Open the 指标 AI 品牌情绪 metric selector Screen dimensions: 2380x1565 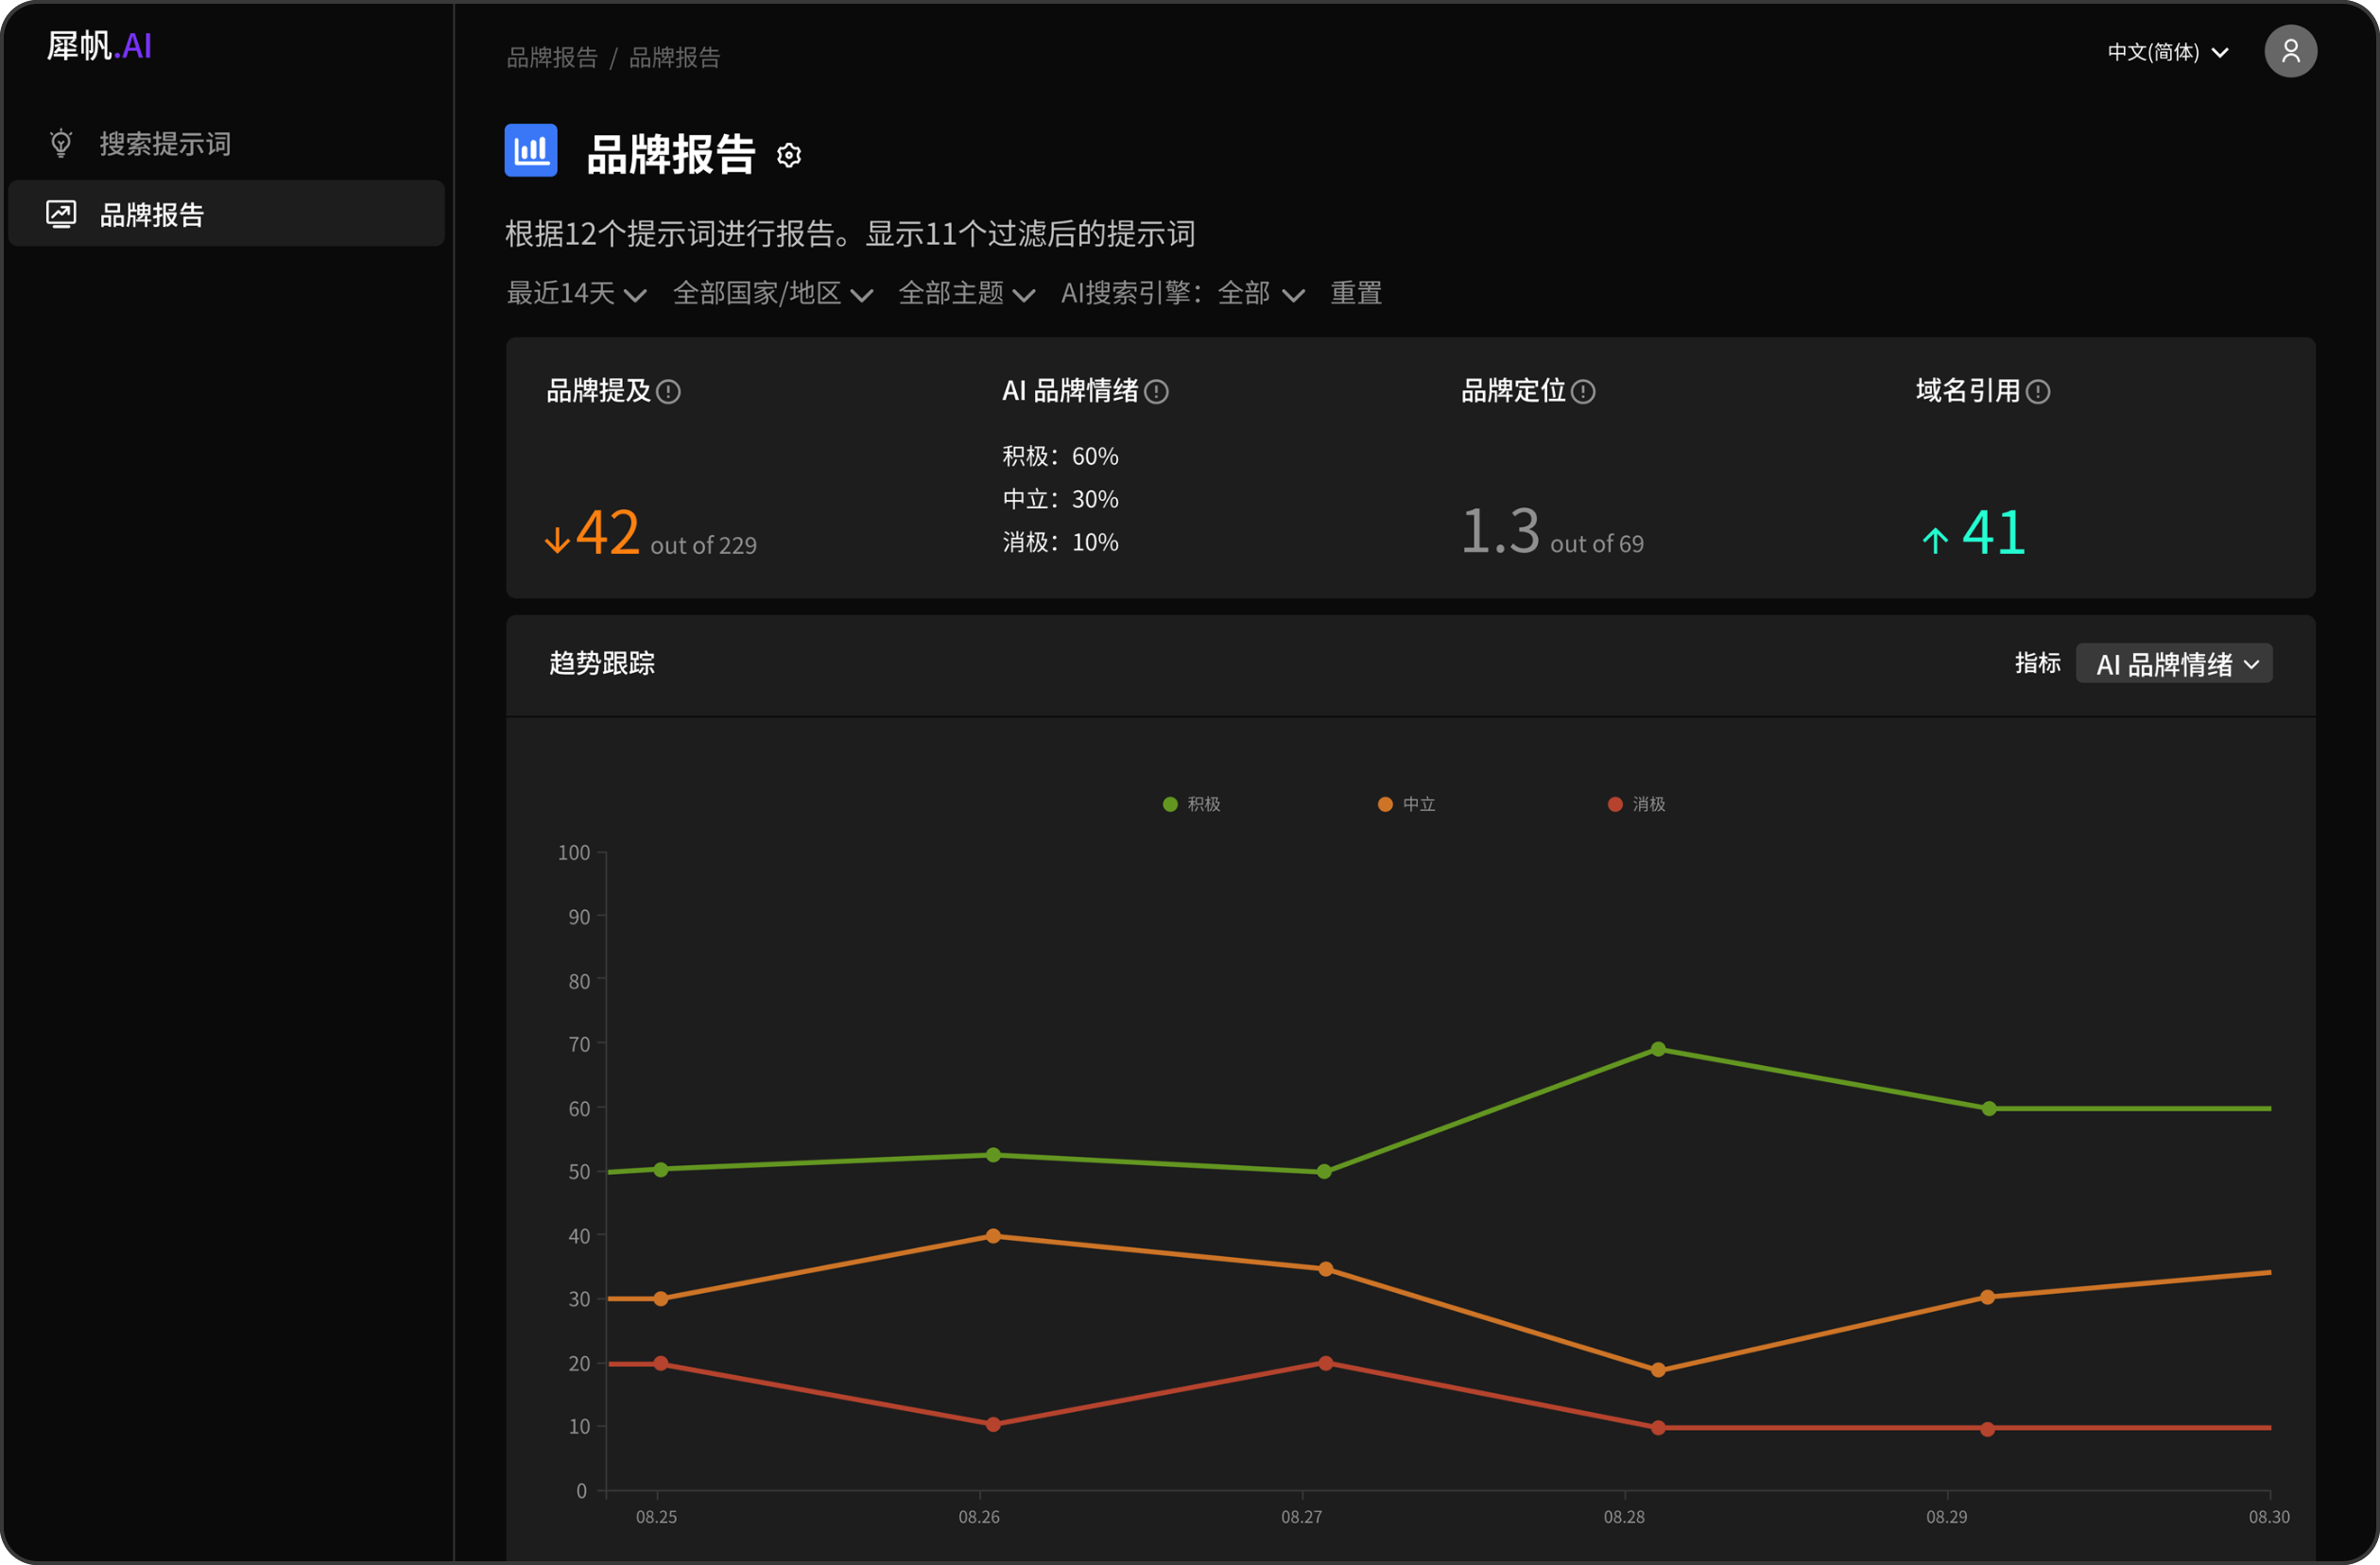(2173, 664)
